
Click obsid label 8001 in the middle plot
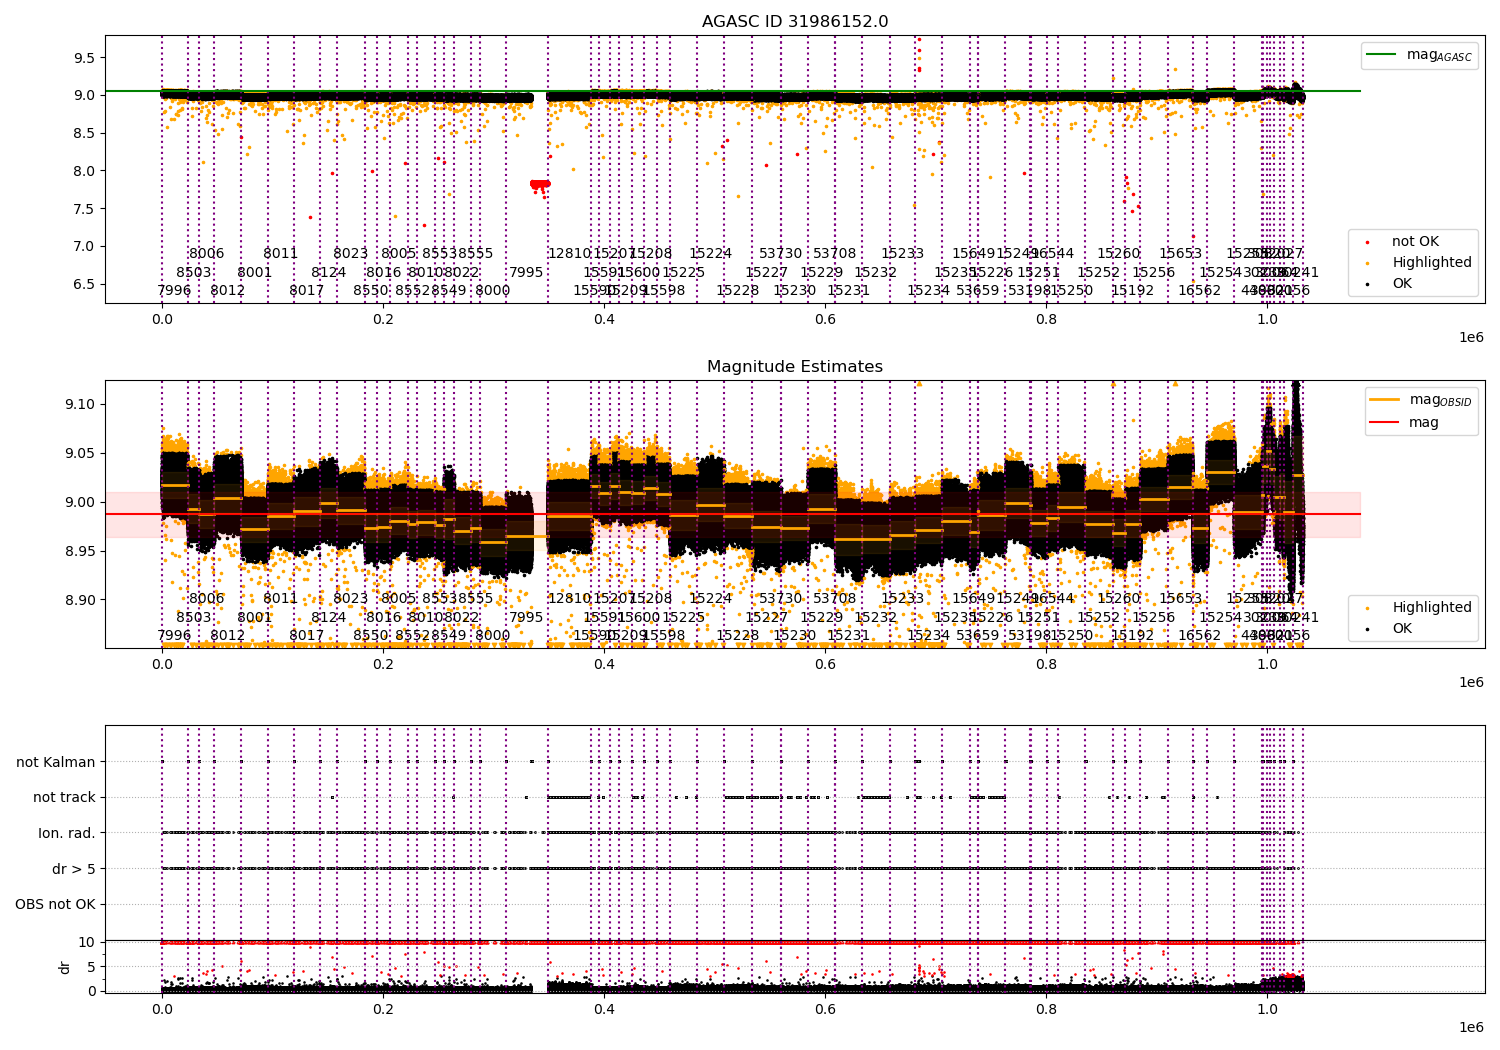pos(255,617)
